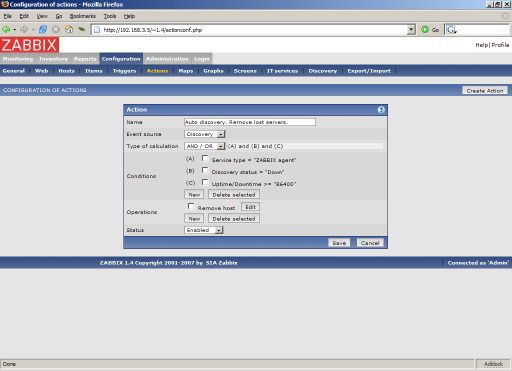Screen dimensions: 512x371
Task: Click New under Operations
Action: (x=194, y=218)
